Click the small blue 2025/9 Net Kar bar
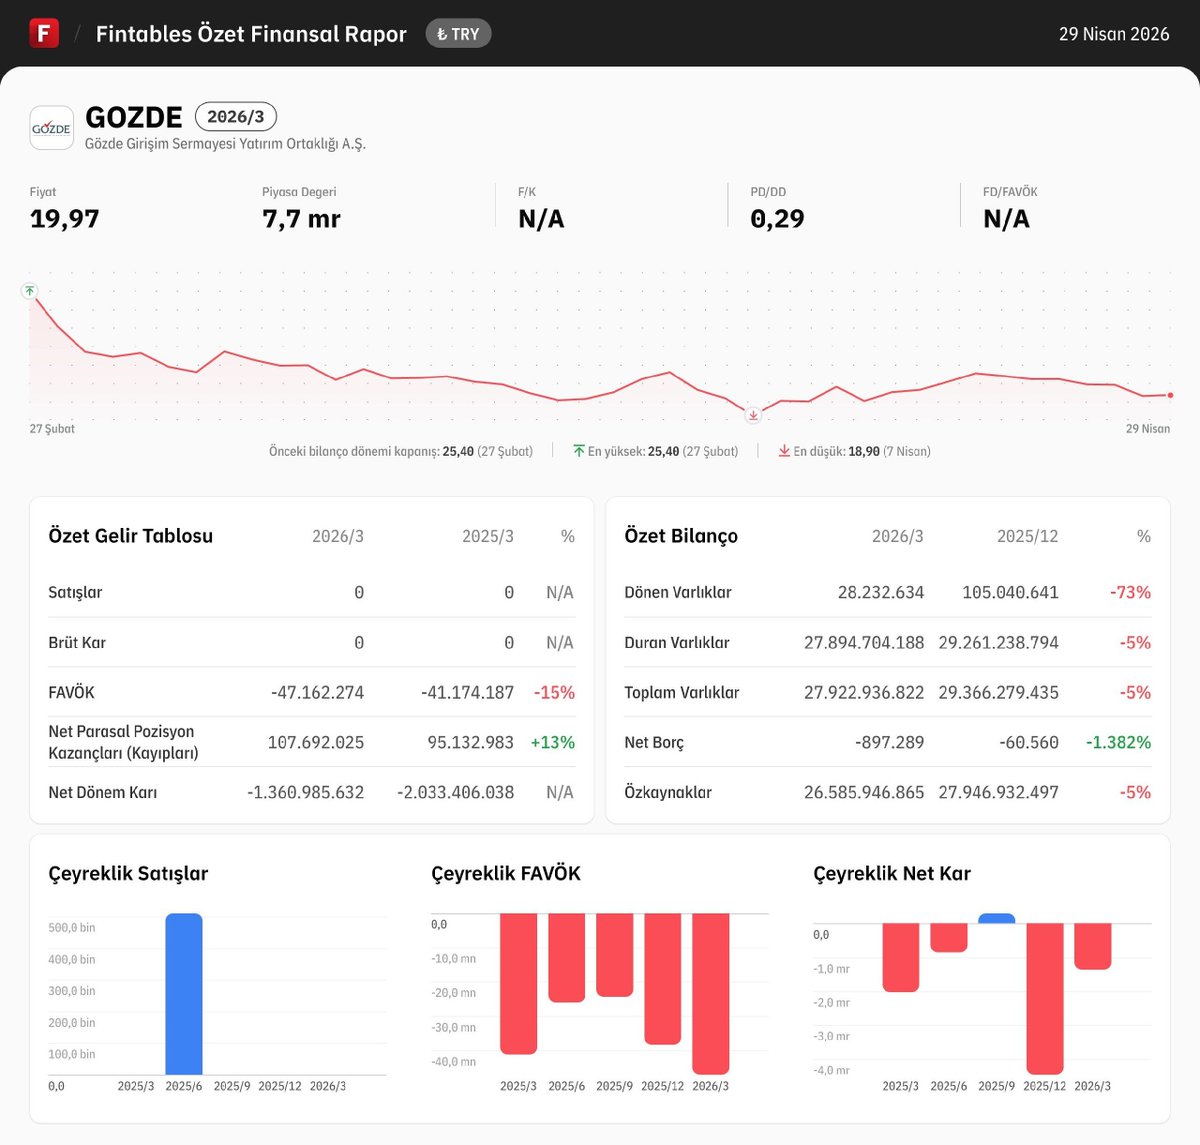 [x=997, y=918]
